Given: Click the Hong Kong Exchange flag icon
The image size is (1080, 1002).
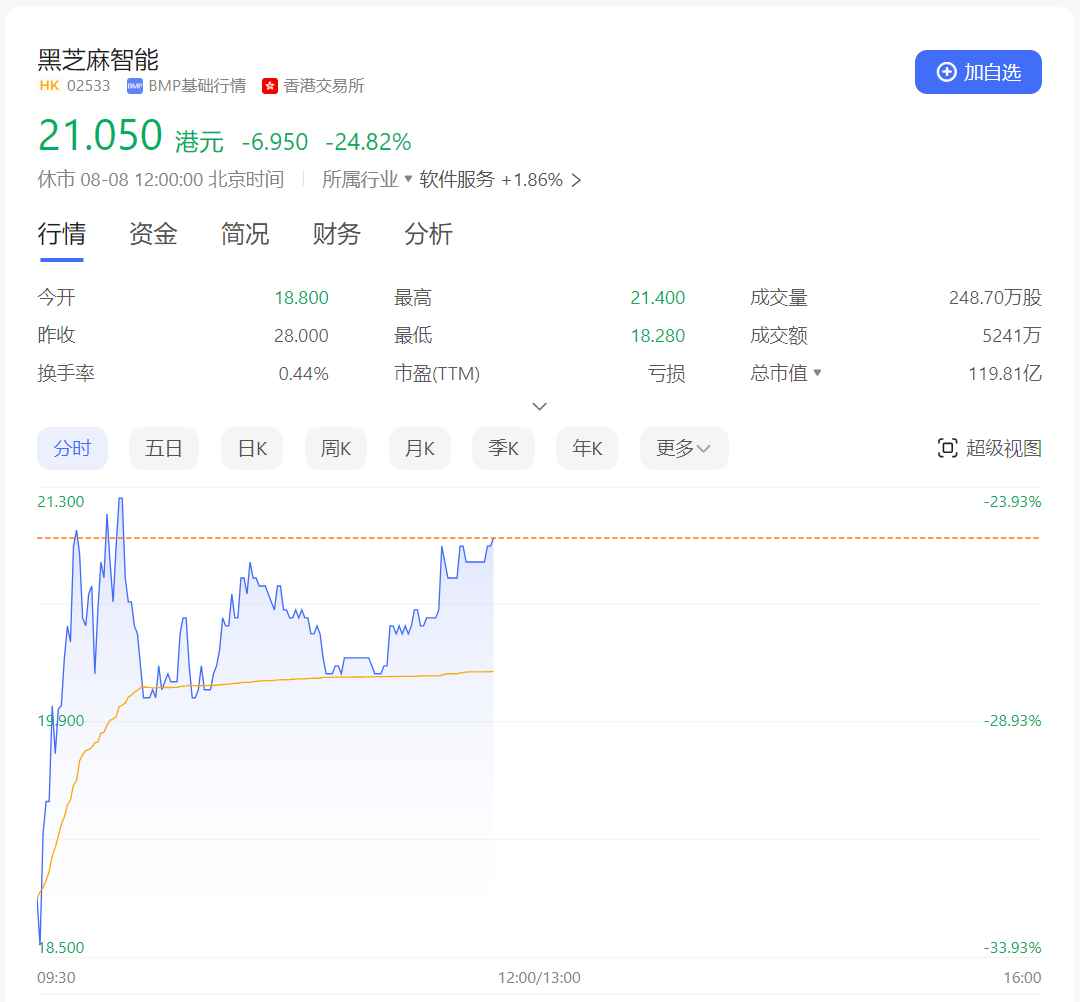Looking at the screenshot, I should click(x=270, y=86).
